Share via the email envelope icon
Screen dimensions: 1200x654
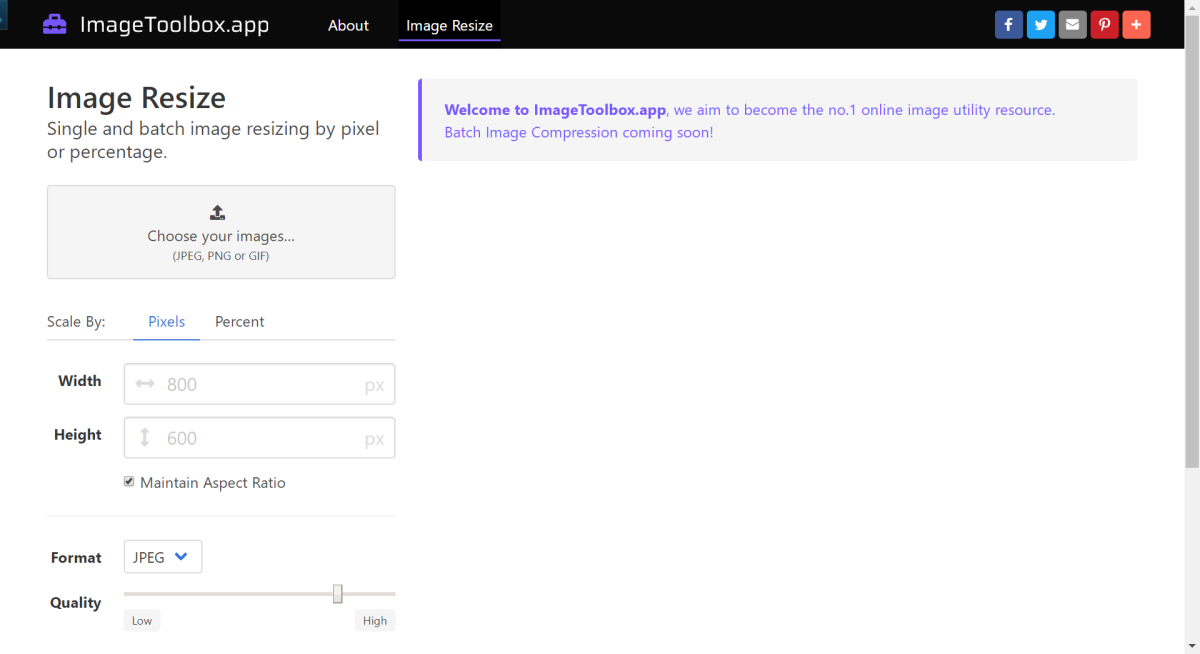[1072, 25]
